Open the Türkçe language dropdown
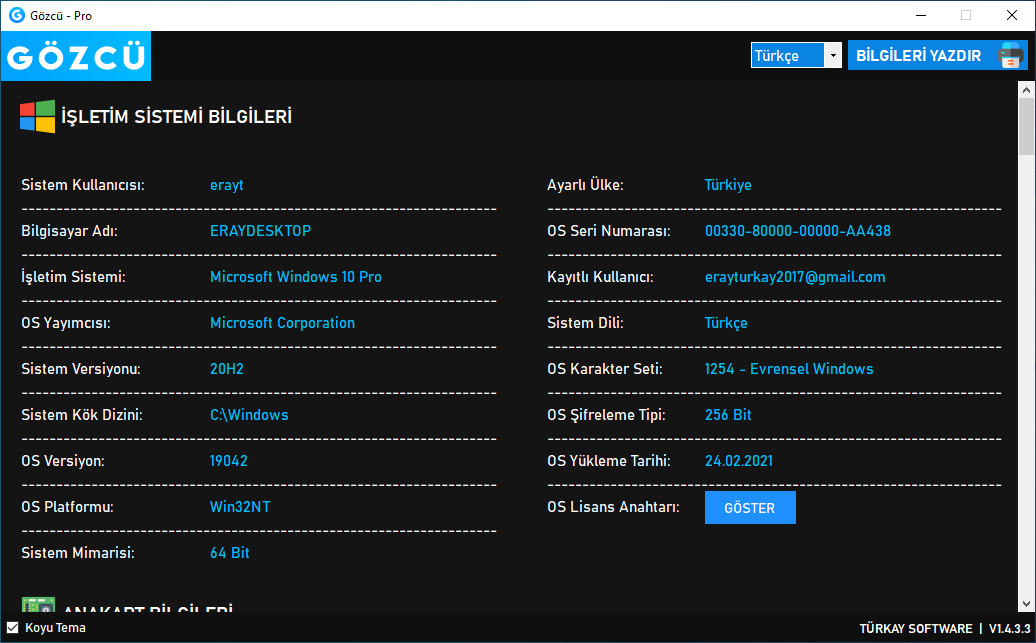This screenshot has width=1036, height=643. (x=796, y=56)
